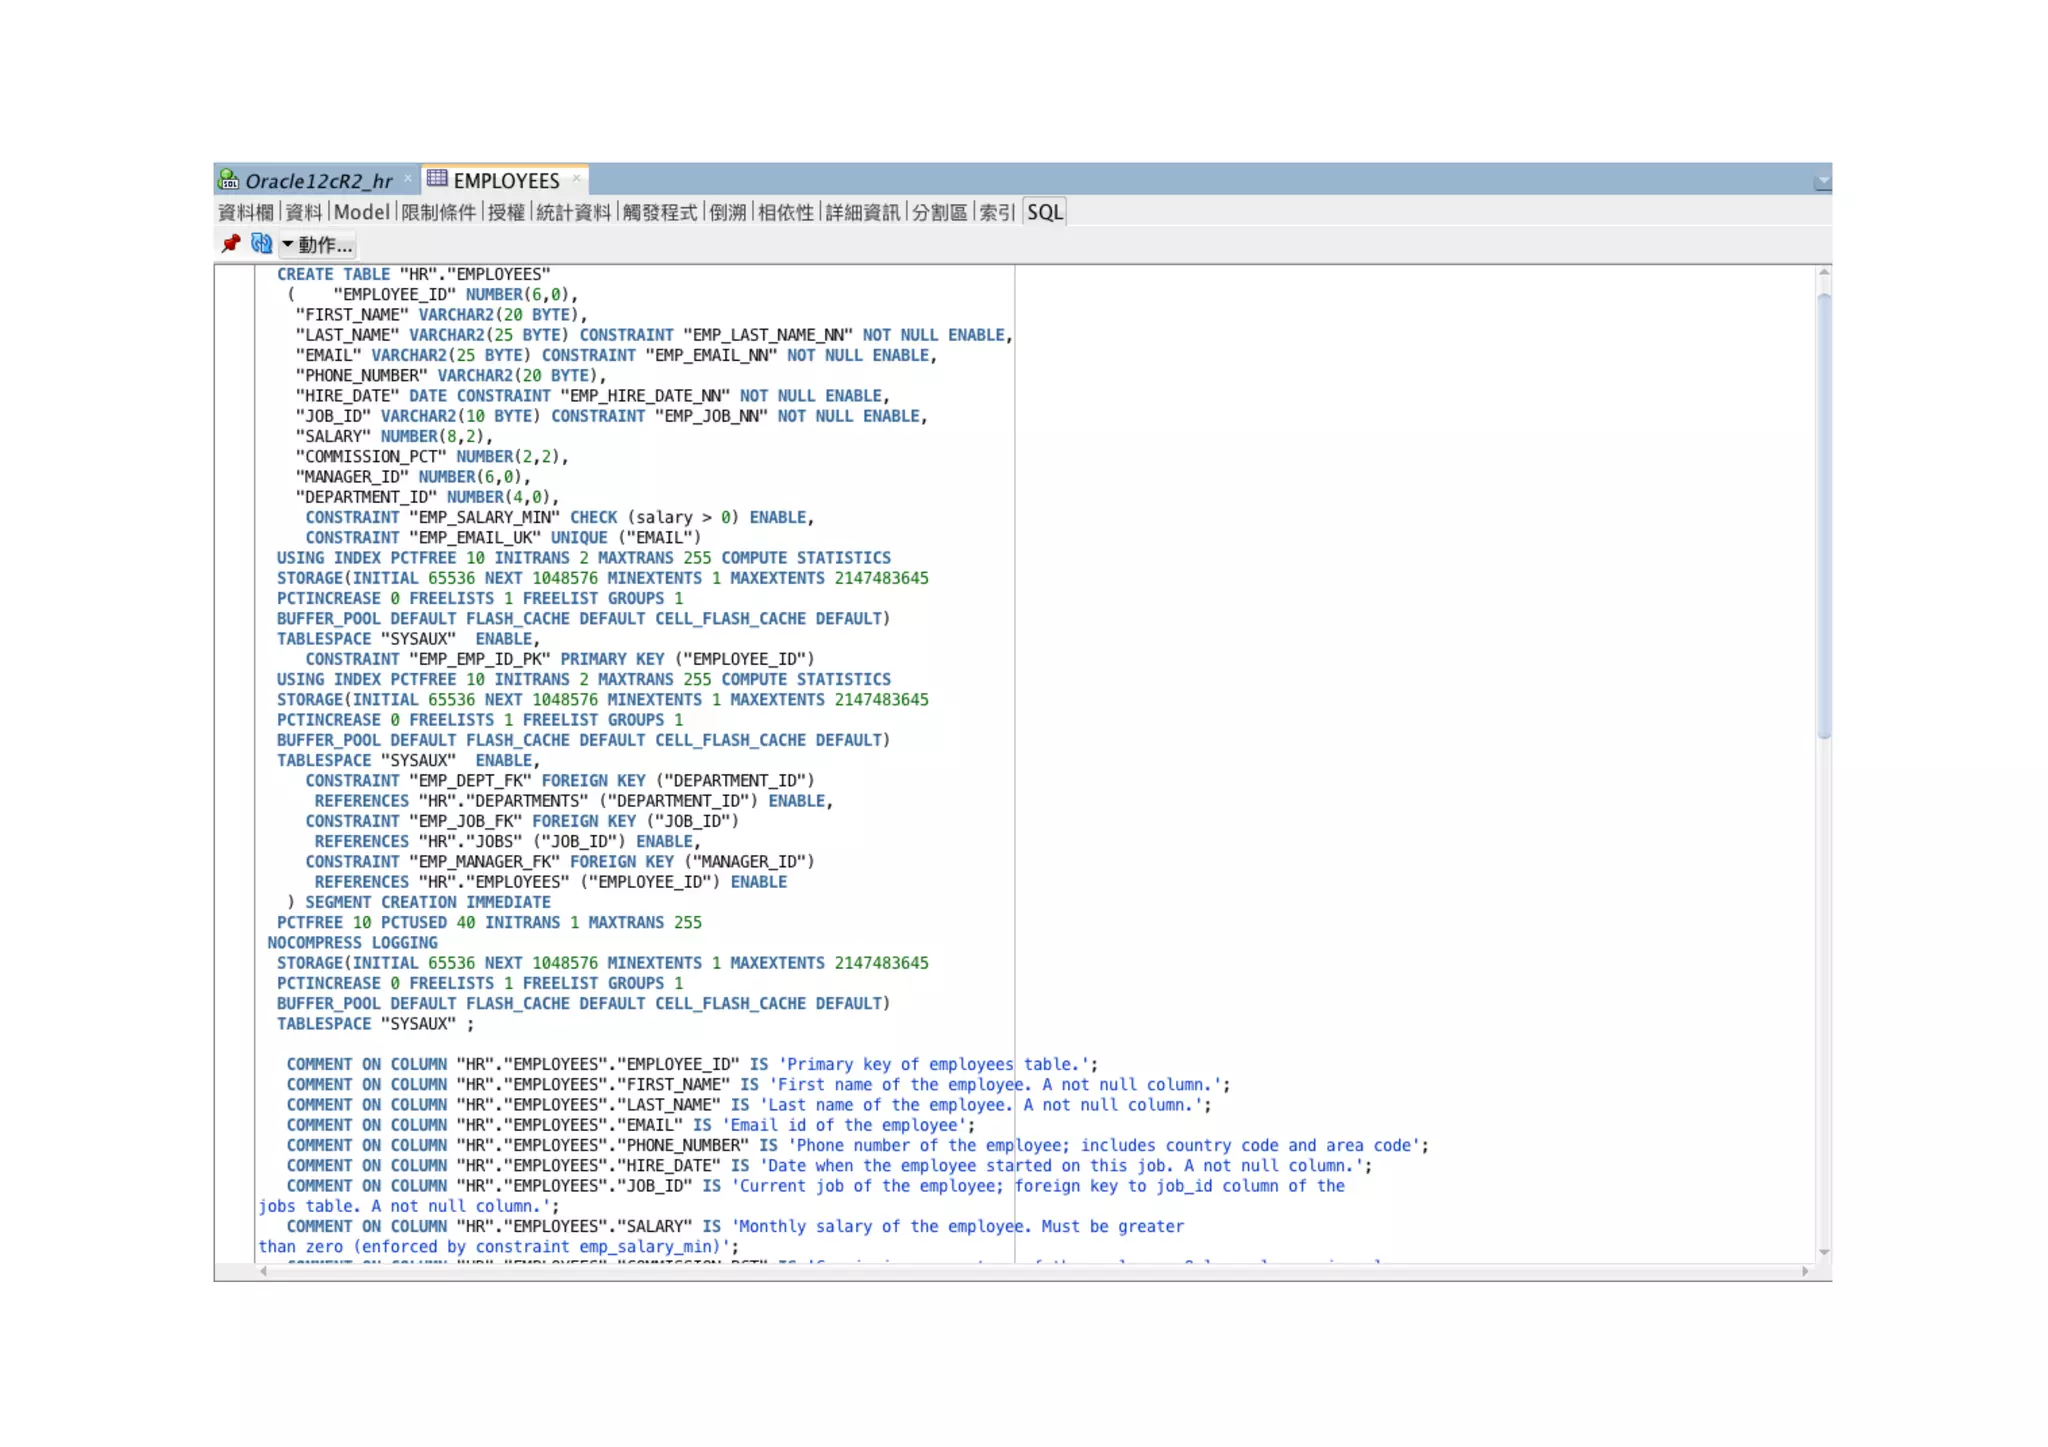
Task: Click the "EMP_JOB_NN" constraint name
Action: [x=711, y=416]
